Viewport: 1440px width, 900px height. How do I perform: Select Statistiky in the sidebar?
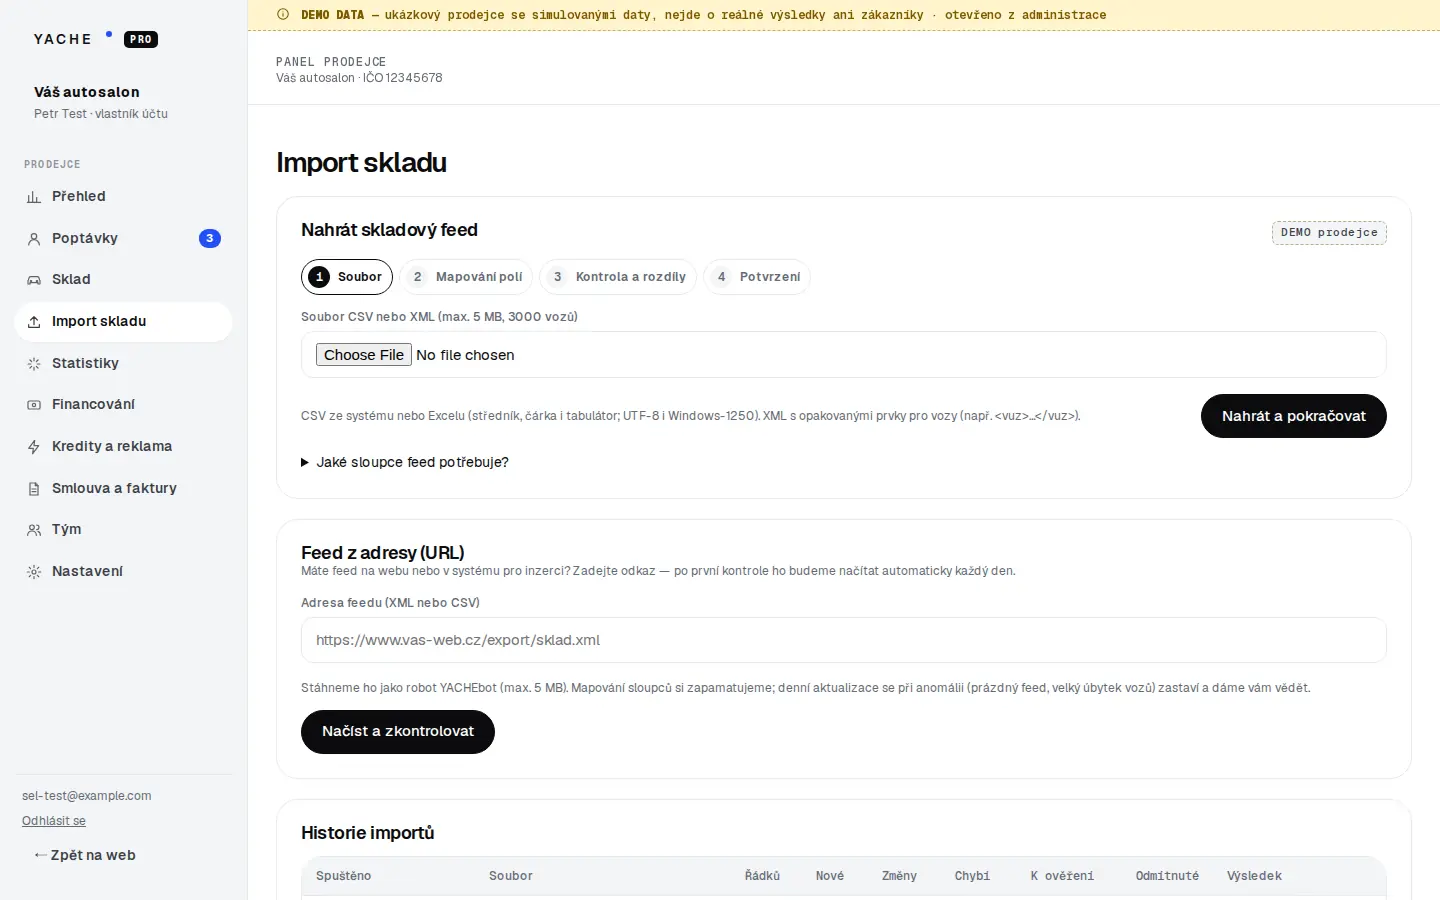click(x=123, y=363)
